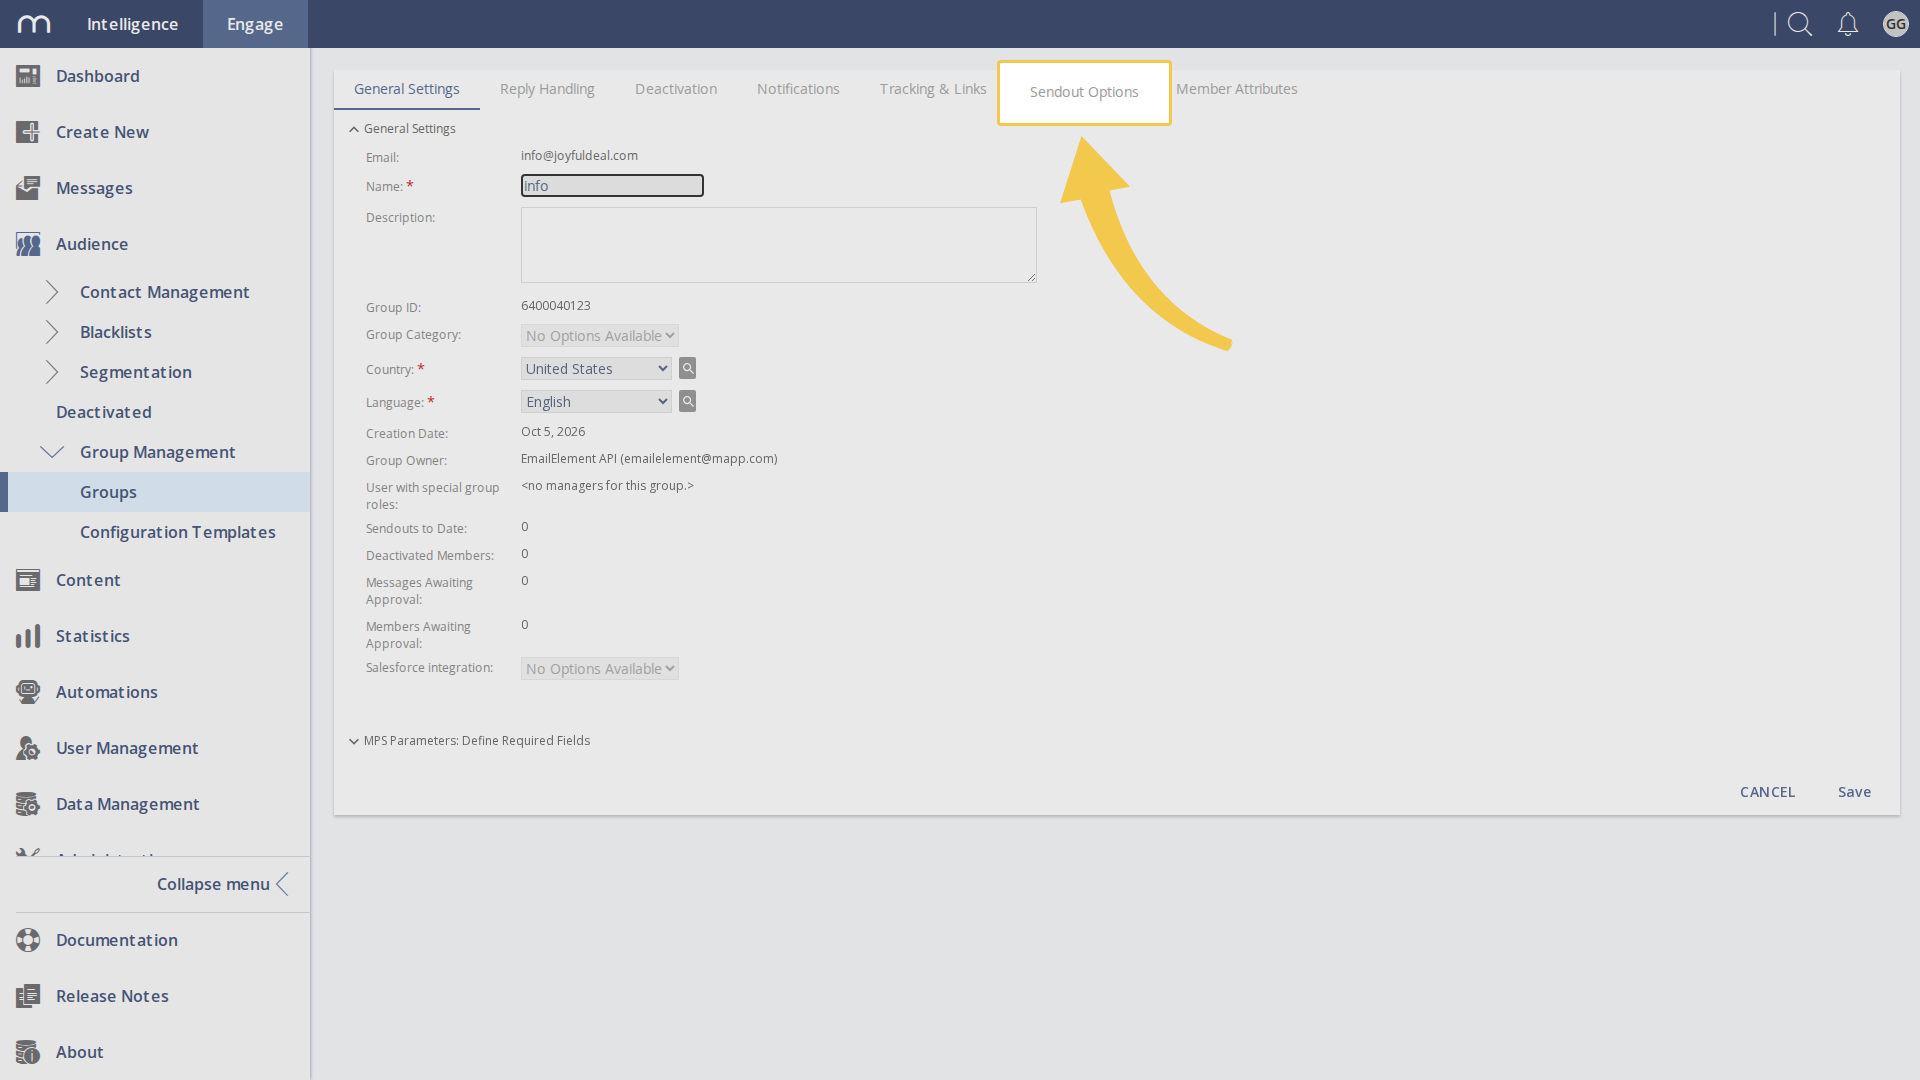
Task: Open Documentation in the sidebar
Action: 117,940
